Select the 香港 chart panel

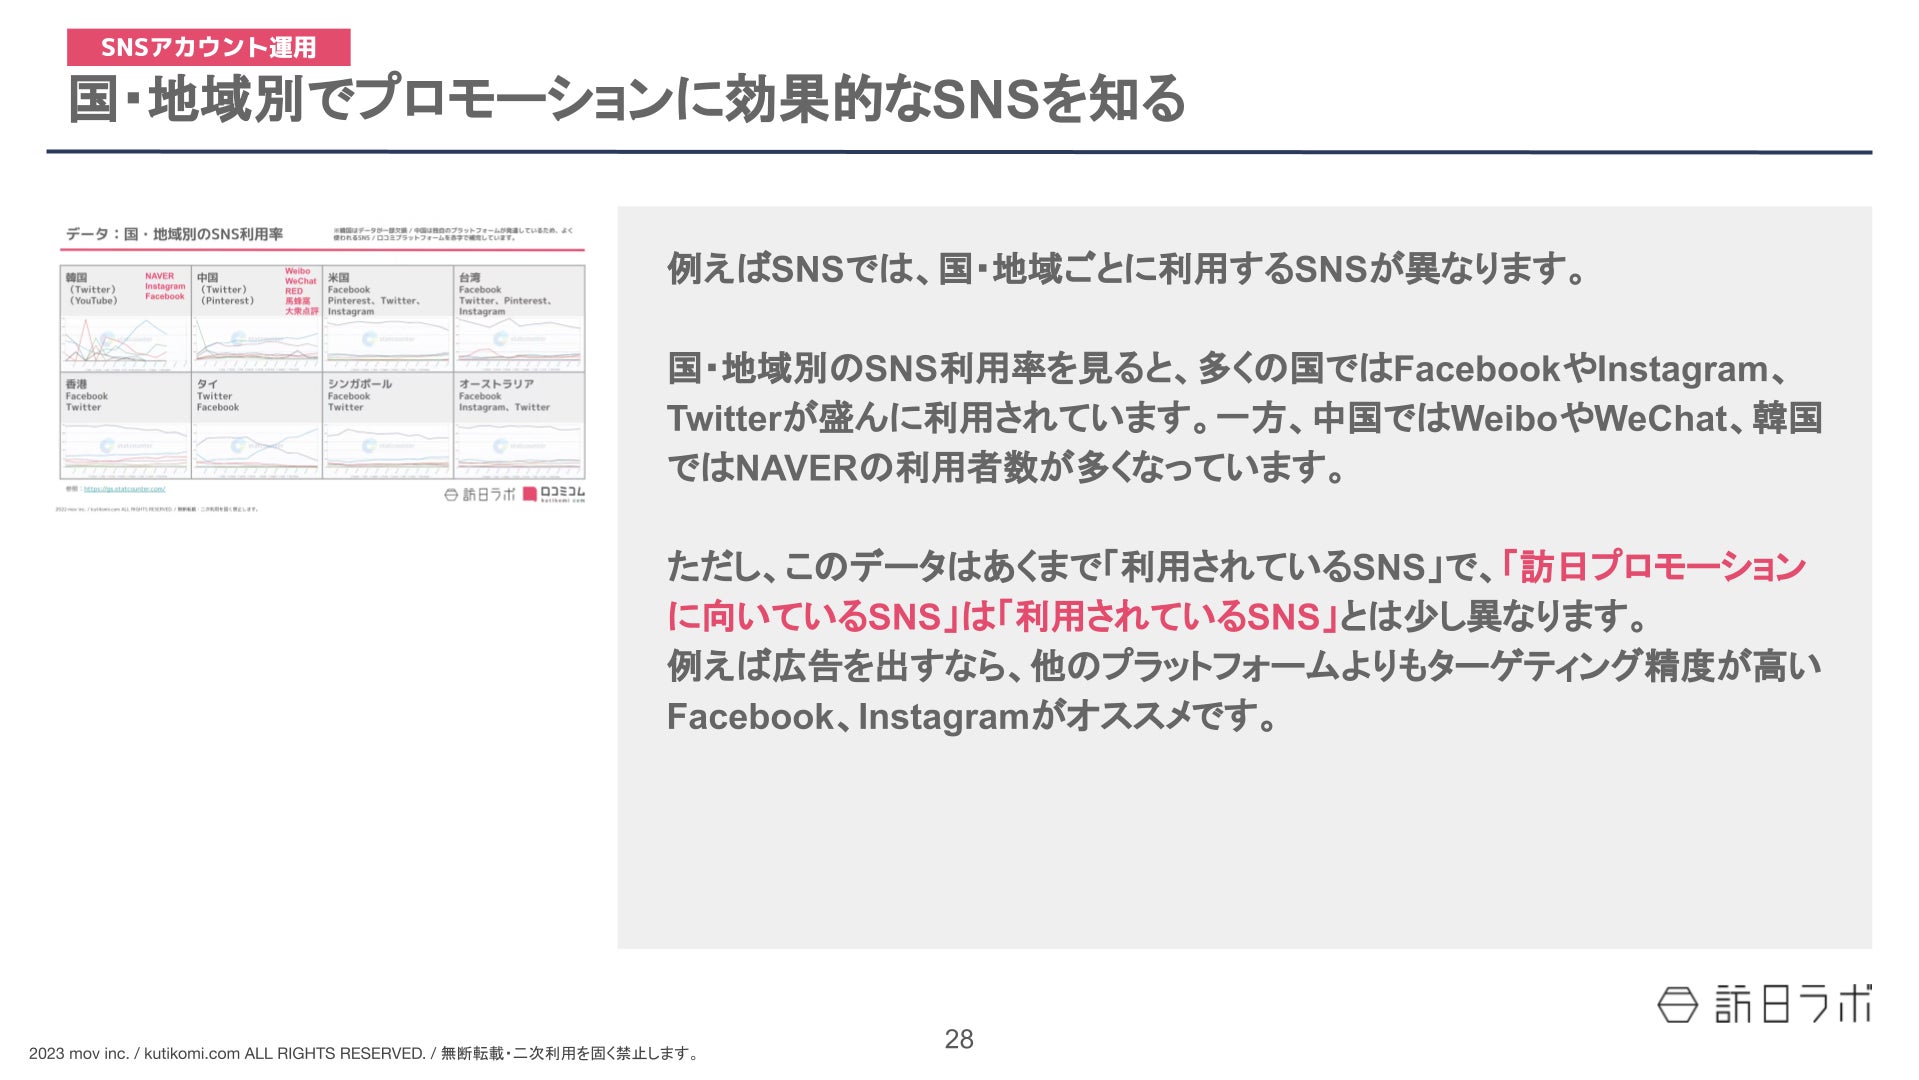(126, 425)
